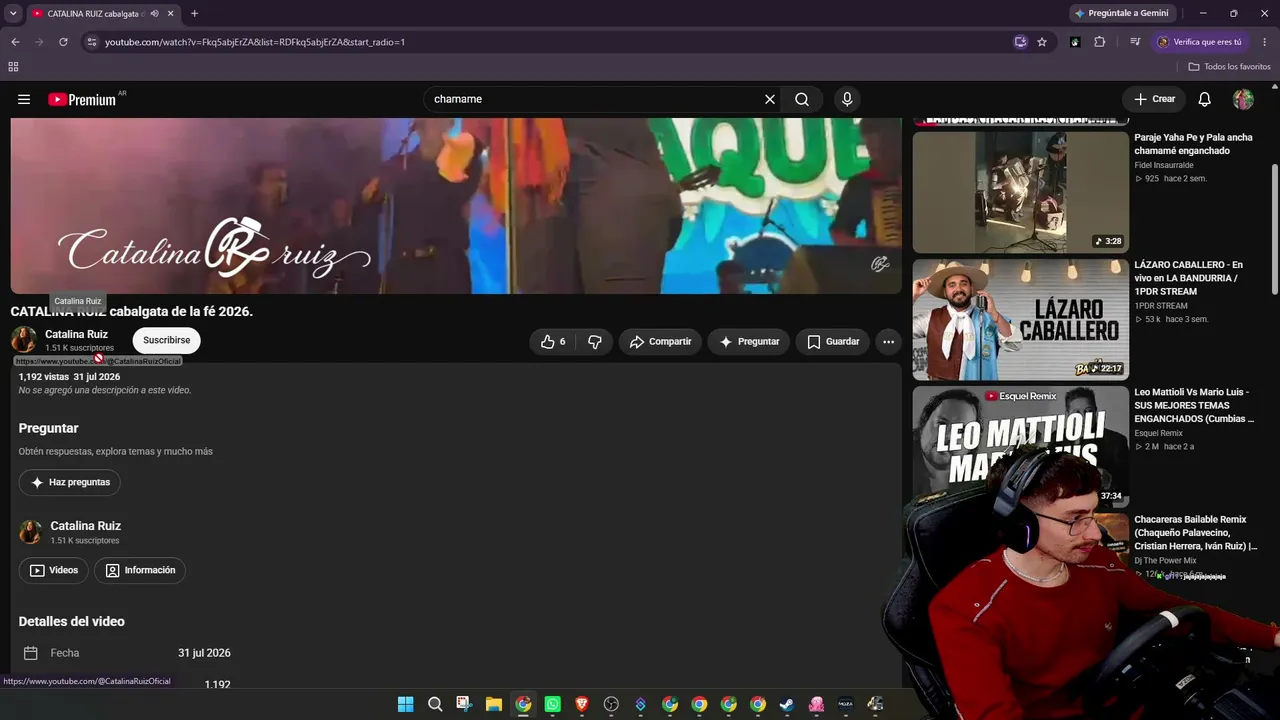Open Chacareras Bailable Remix title link
Screen dimensions: 1280x720
(1196, 533)
